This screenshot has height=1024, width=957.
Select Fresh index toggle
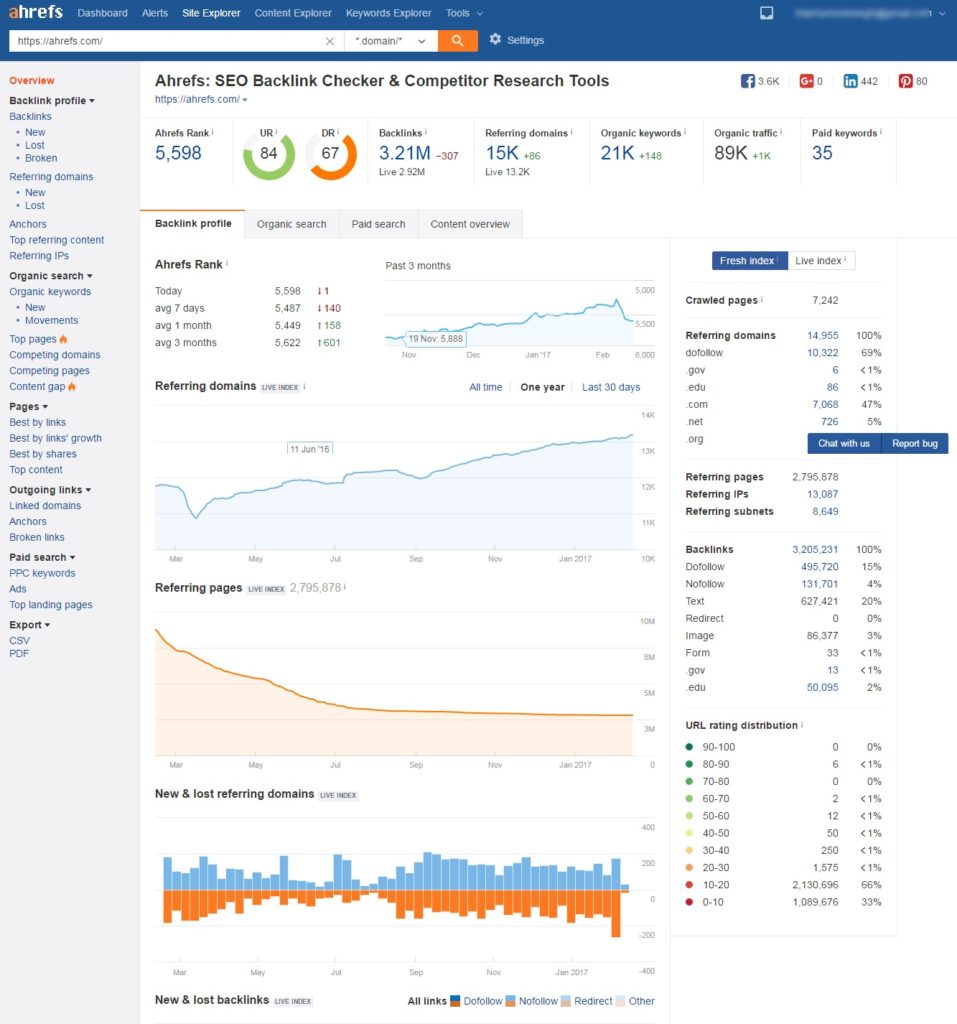749,261
